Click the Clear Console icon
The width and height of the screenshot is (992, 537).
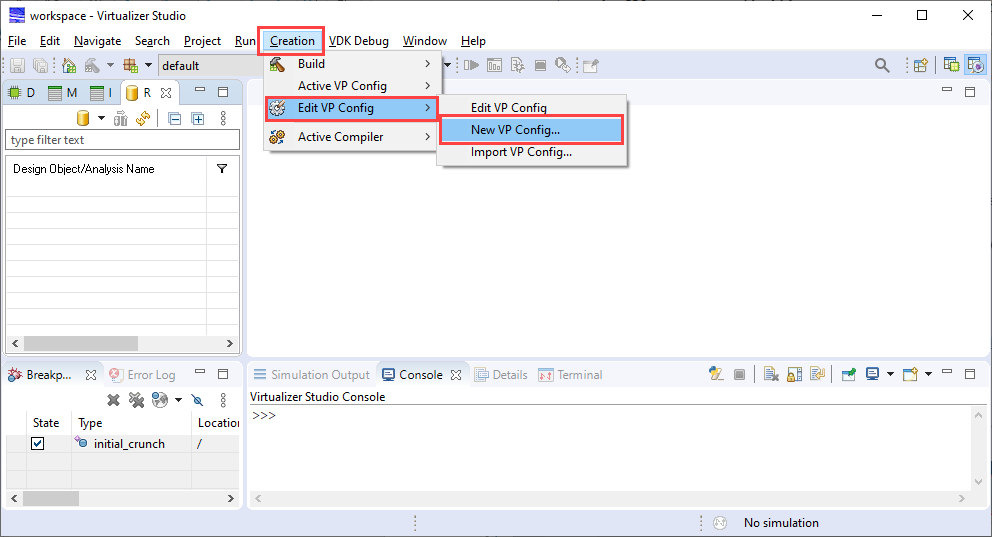tap(771, 374)
